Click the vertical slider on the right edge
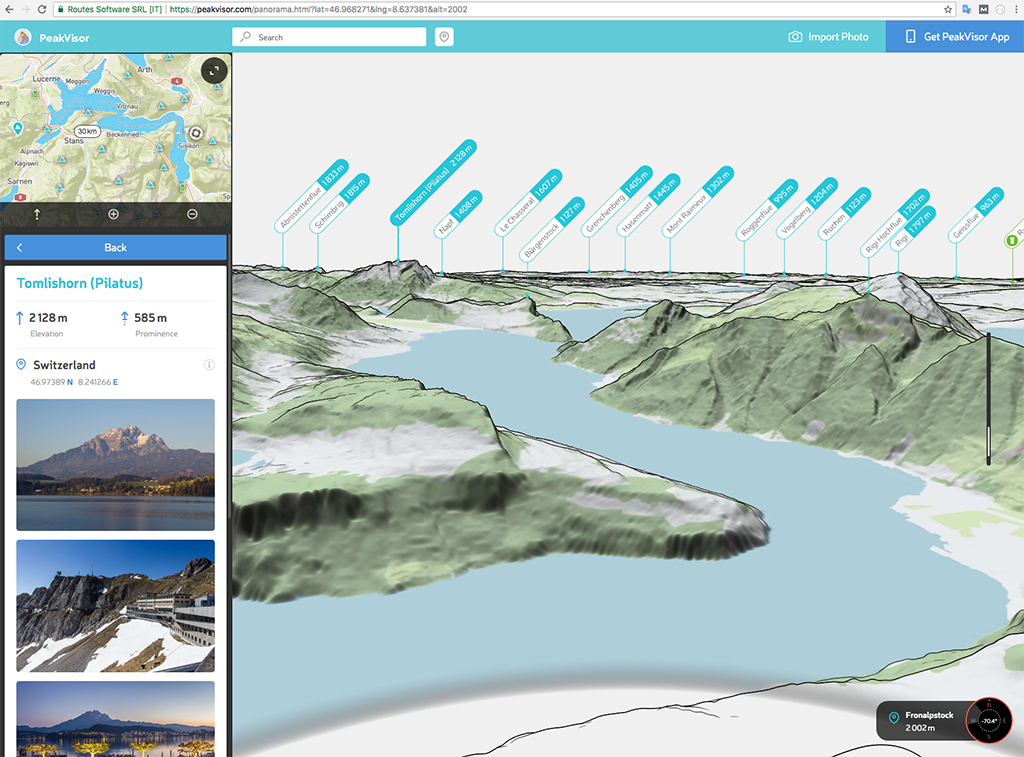 click(x=988, y=400)
